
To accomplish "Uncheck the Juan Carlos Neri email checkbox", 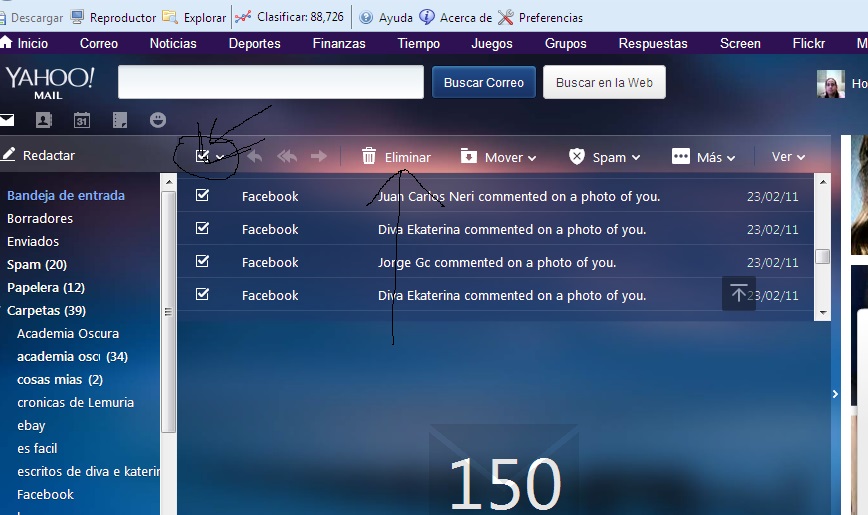I will (202, 195).
